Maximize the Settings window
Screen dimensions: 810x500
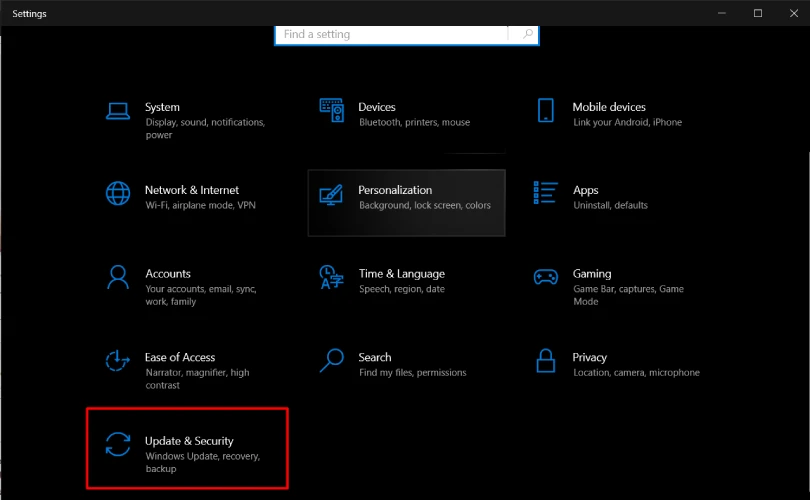click(758, 13)
